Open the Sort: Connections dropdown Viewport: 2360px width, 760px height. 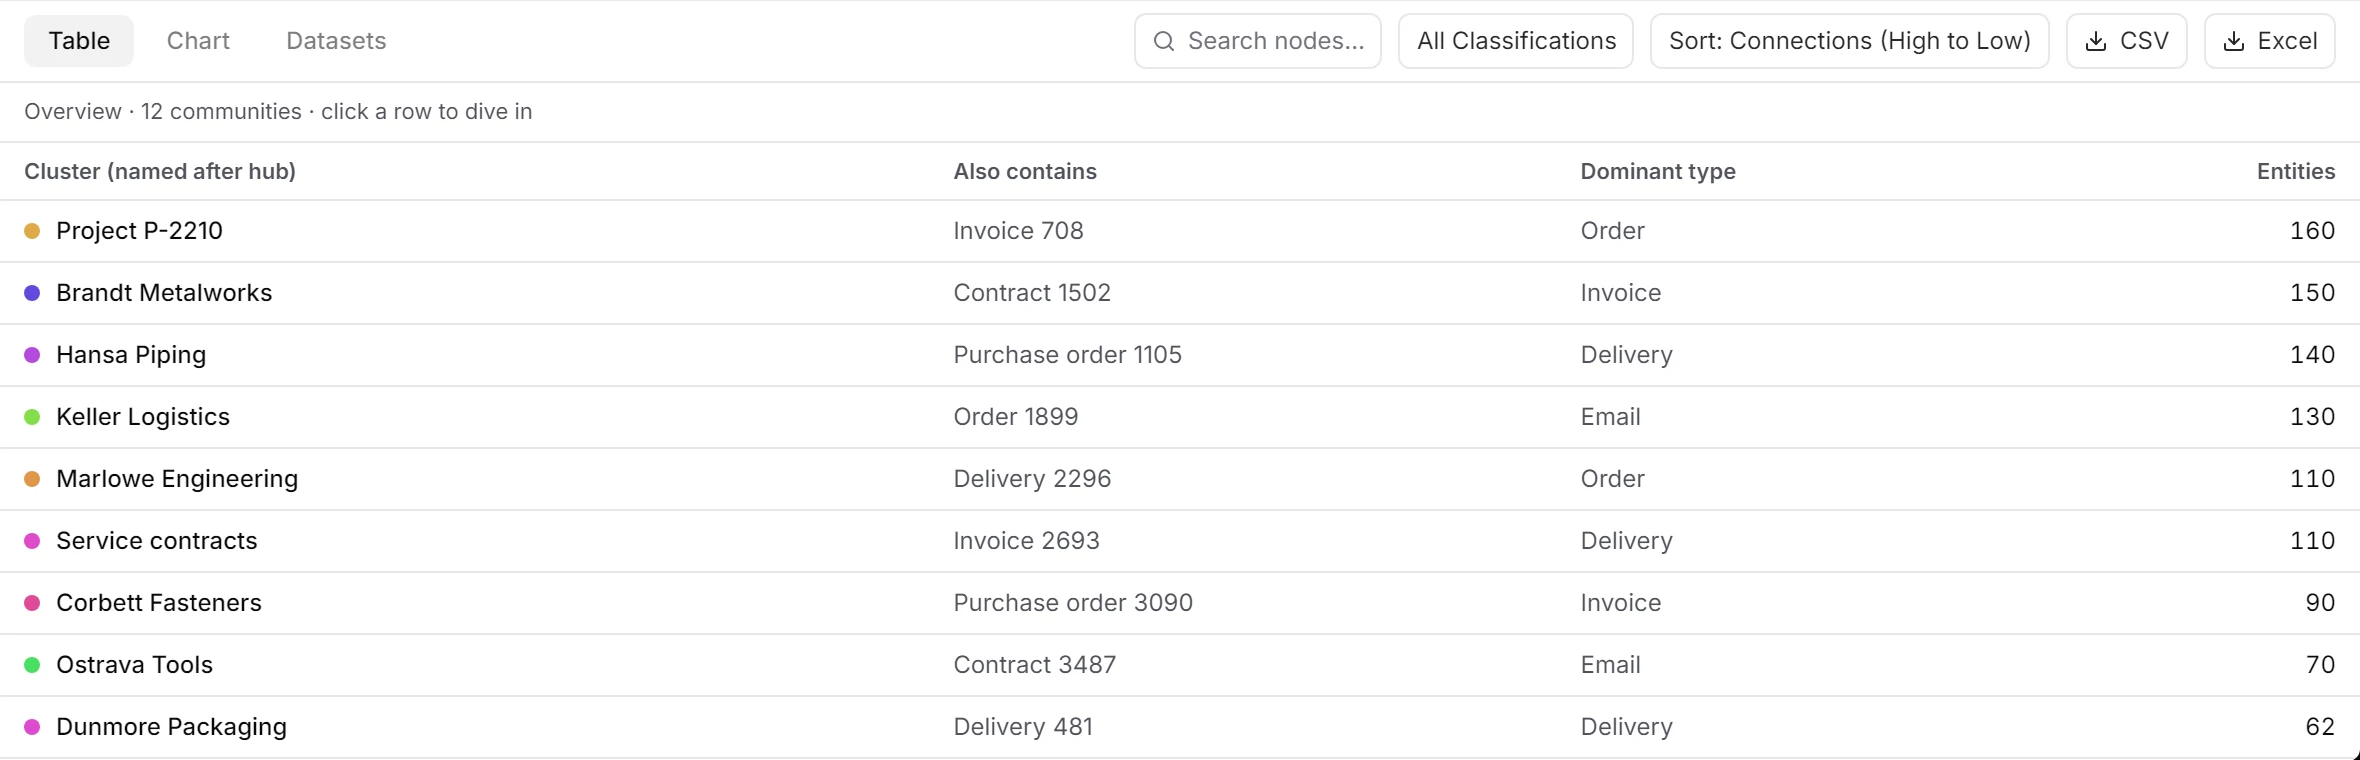1850,41
